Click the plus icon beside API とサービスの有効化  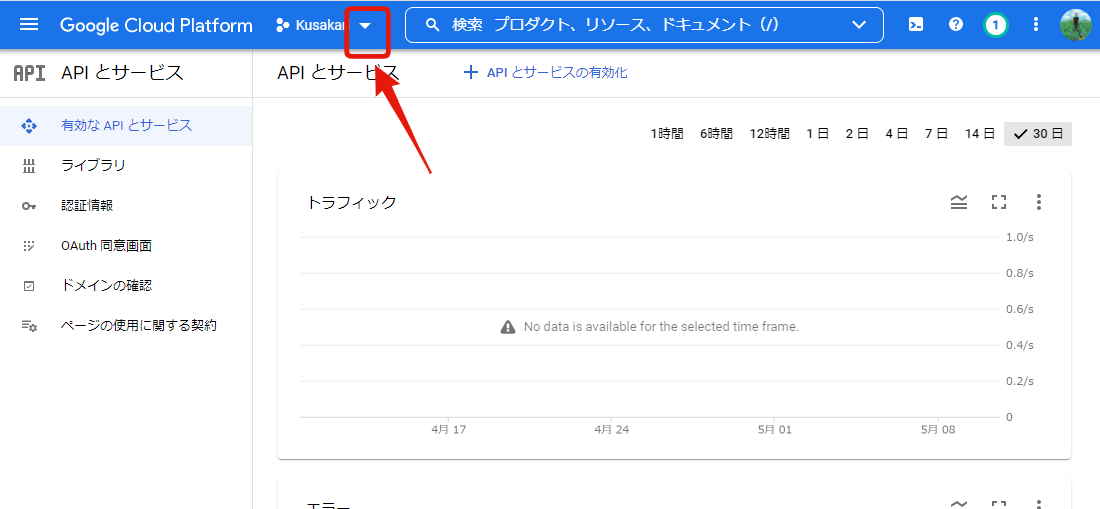point(471,72)
